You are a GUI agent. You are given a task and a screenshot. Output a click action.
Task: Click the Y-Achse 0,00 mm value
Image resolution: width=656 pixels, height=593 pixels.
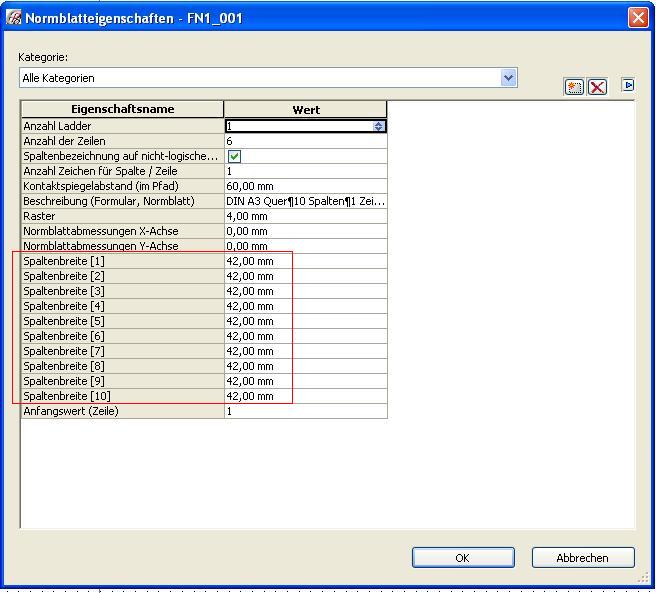tap(306, 246)
